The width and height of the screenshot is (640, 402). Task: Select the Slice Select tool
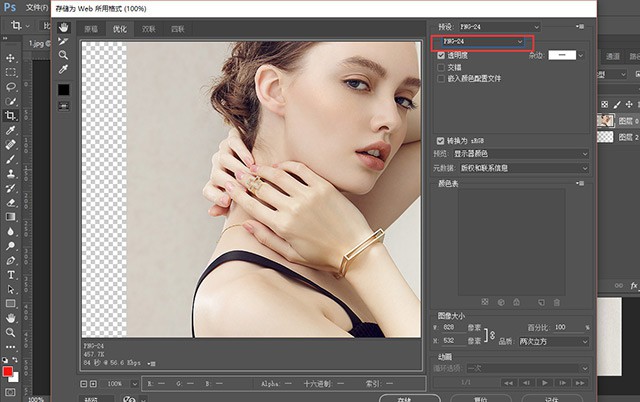(63, 41)
